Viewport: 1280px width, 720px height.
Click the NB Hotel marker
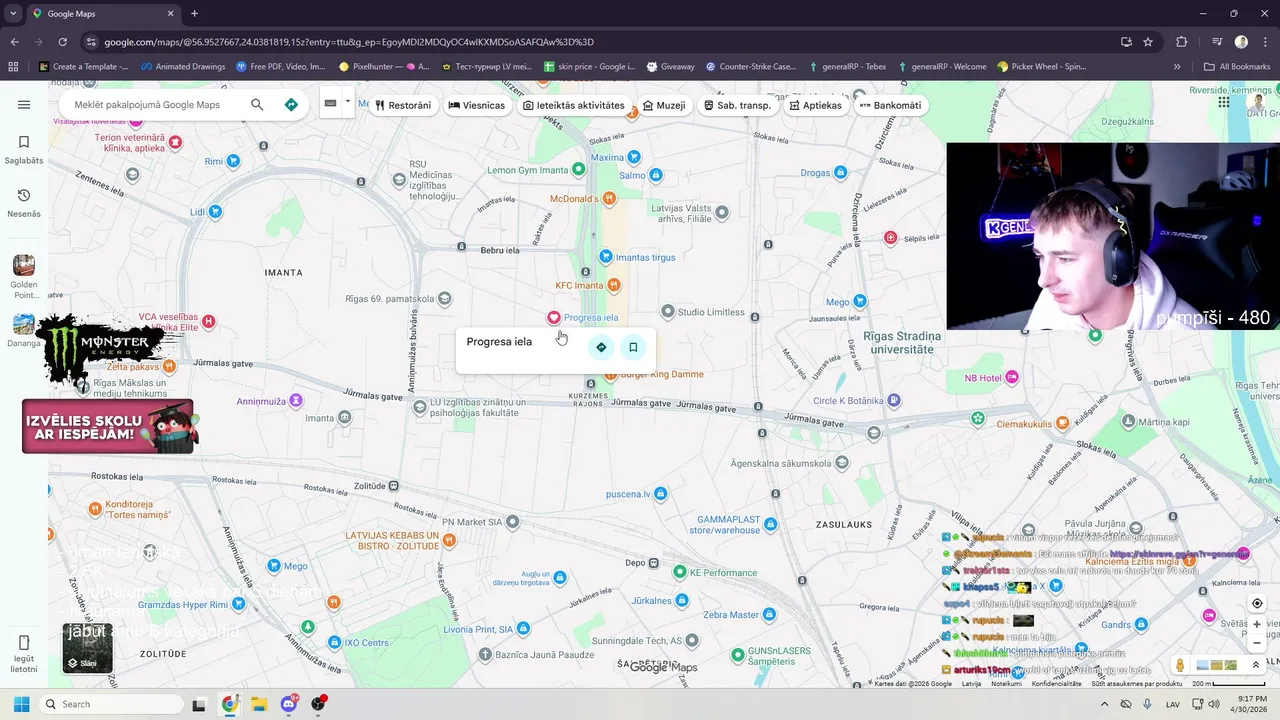[1012, 377]
